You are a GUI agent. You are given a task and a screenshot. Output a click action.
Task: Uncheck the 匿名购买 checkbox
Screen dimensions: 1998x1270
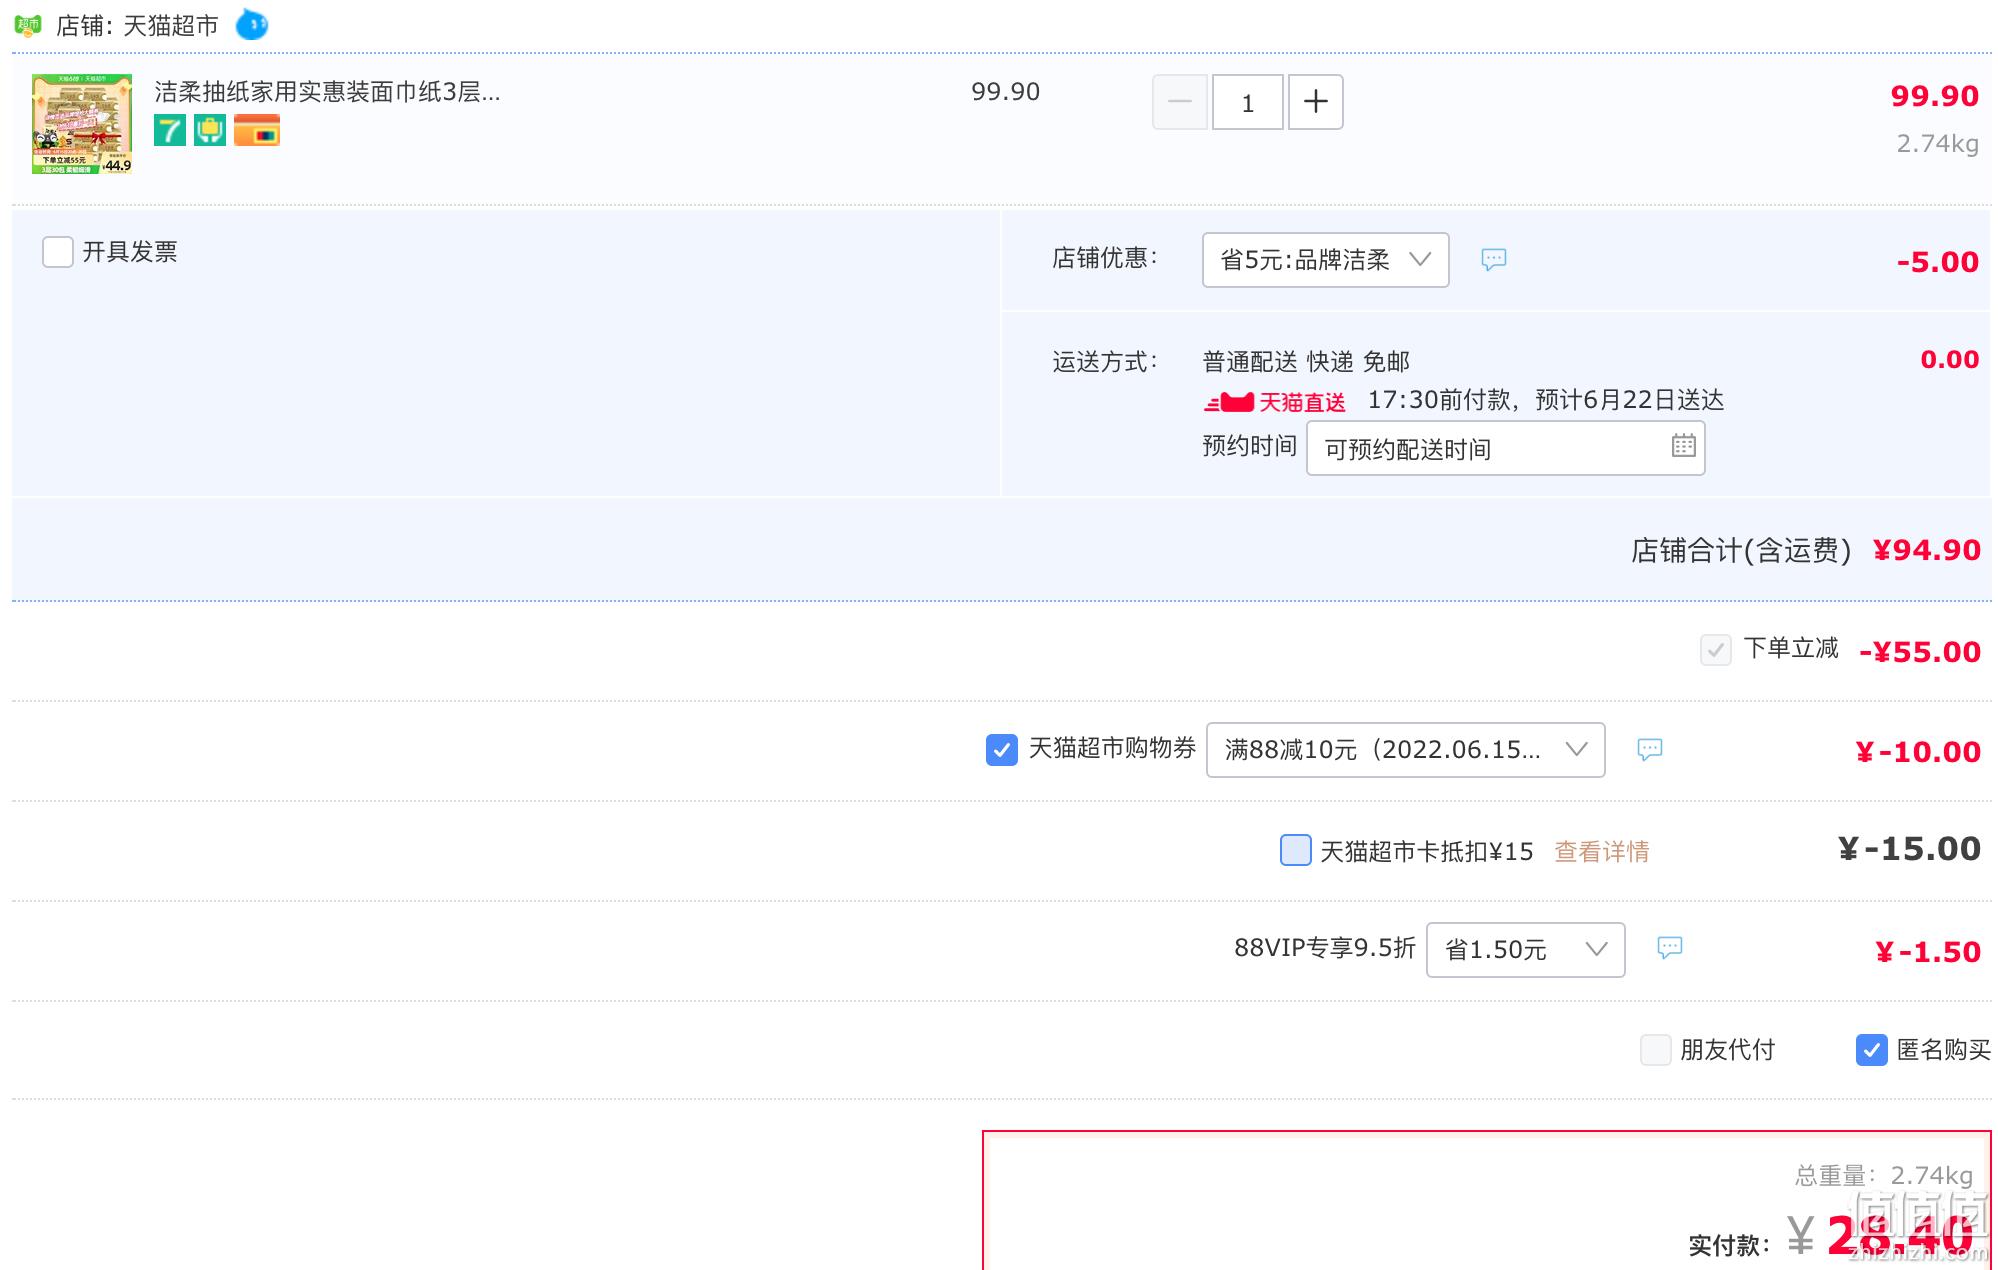click(x=1872, y=1050)
